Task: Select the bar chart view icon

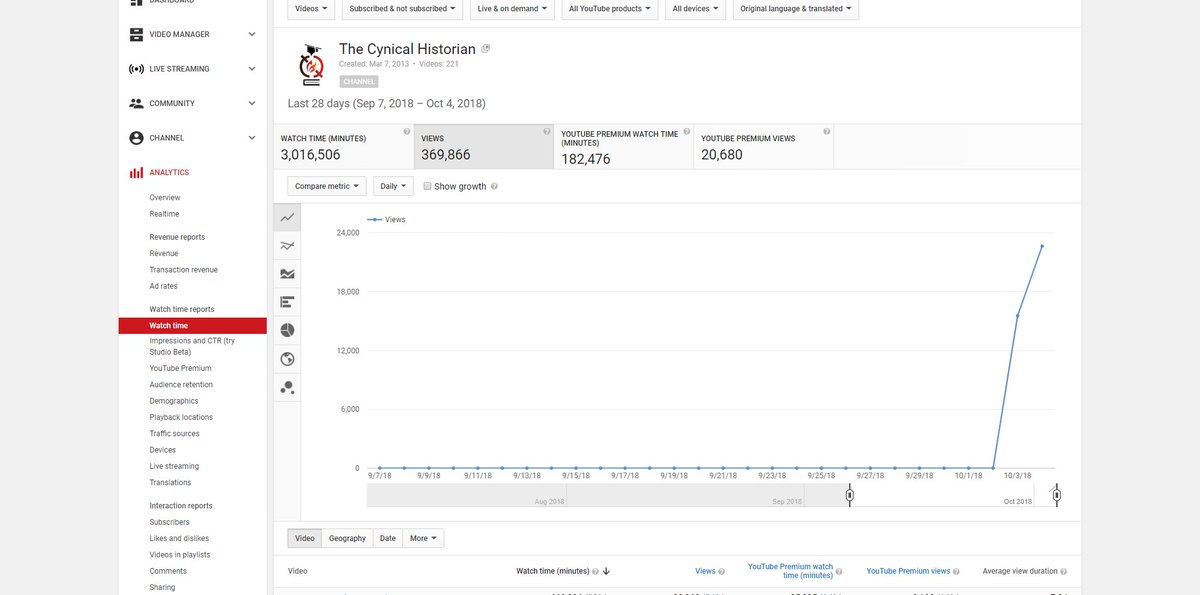Action: (x=288, y=301)
